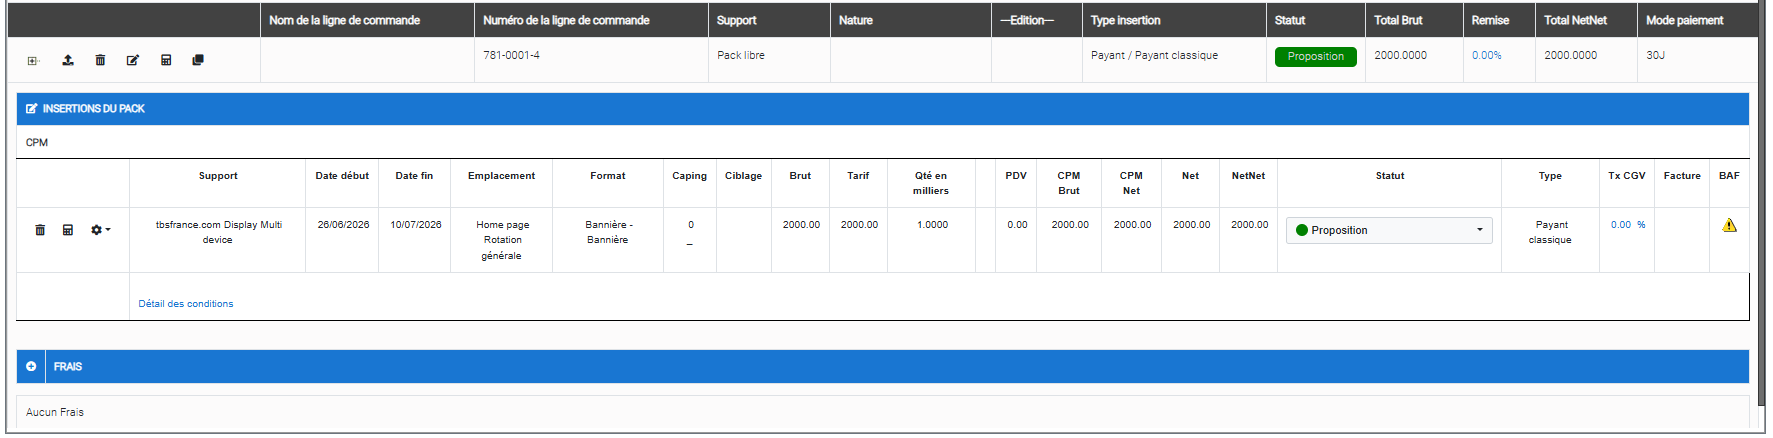1773x438 pixels.
Task: Click the calculator icon of the insertion row
Action: point(68,230)
